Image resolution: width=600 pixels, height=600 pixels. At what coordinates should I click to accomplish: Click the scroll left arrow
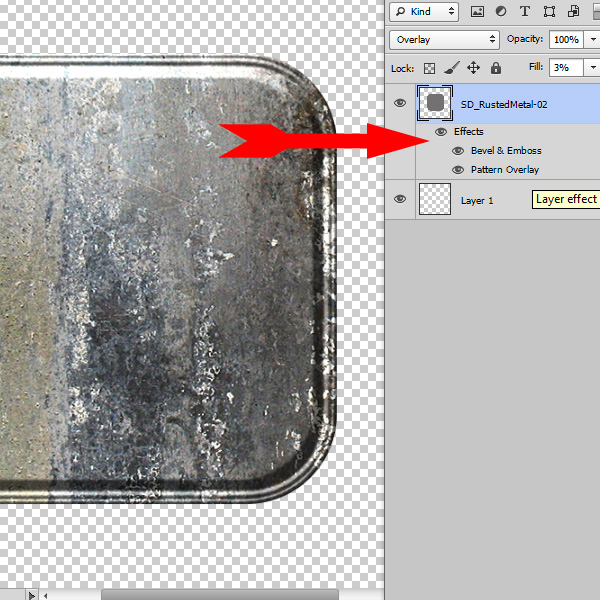(x=46, y=595)
